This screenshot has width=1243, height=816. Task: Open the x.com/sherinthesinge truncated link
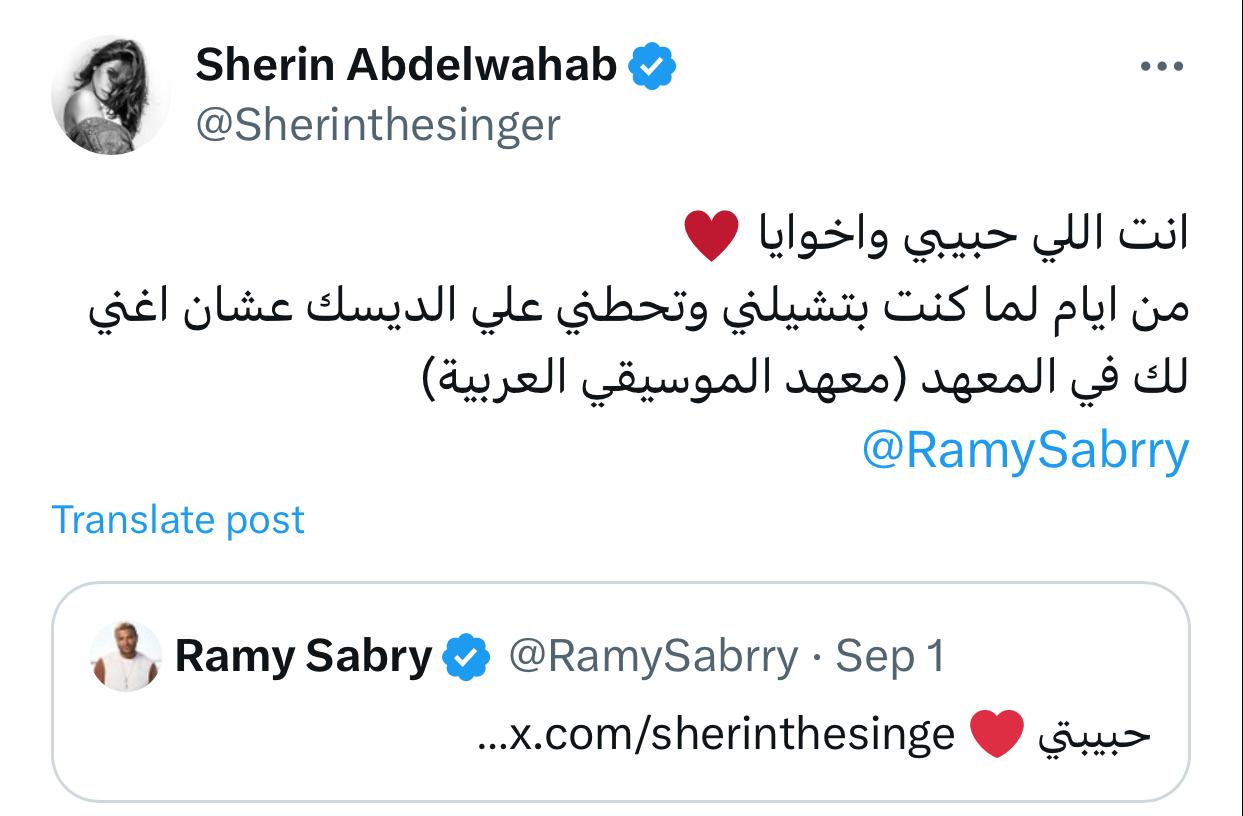click(x=718, y=735)
